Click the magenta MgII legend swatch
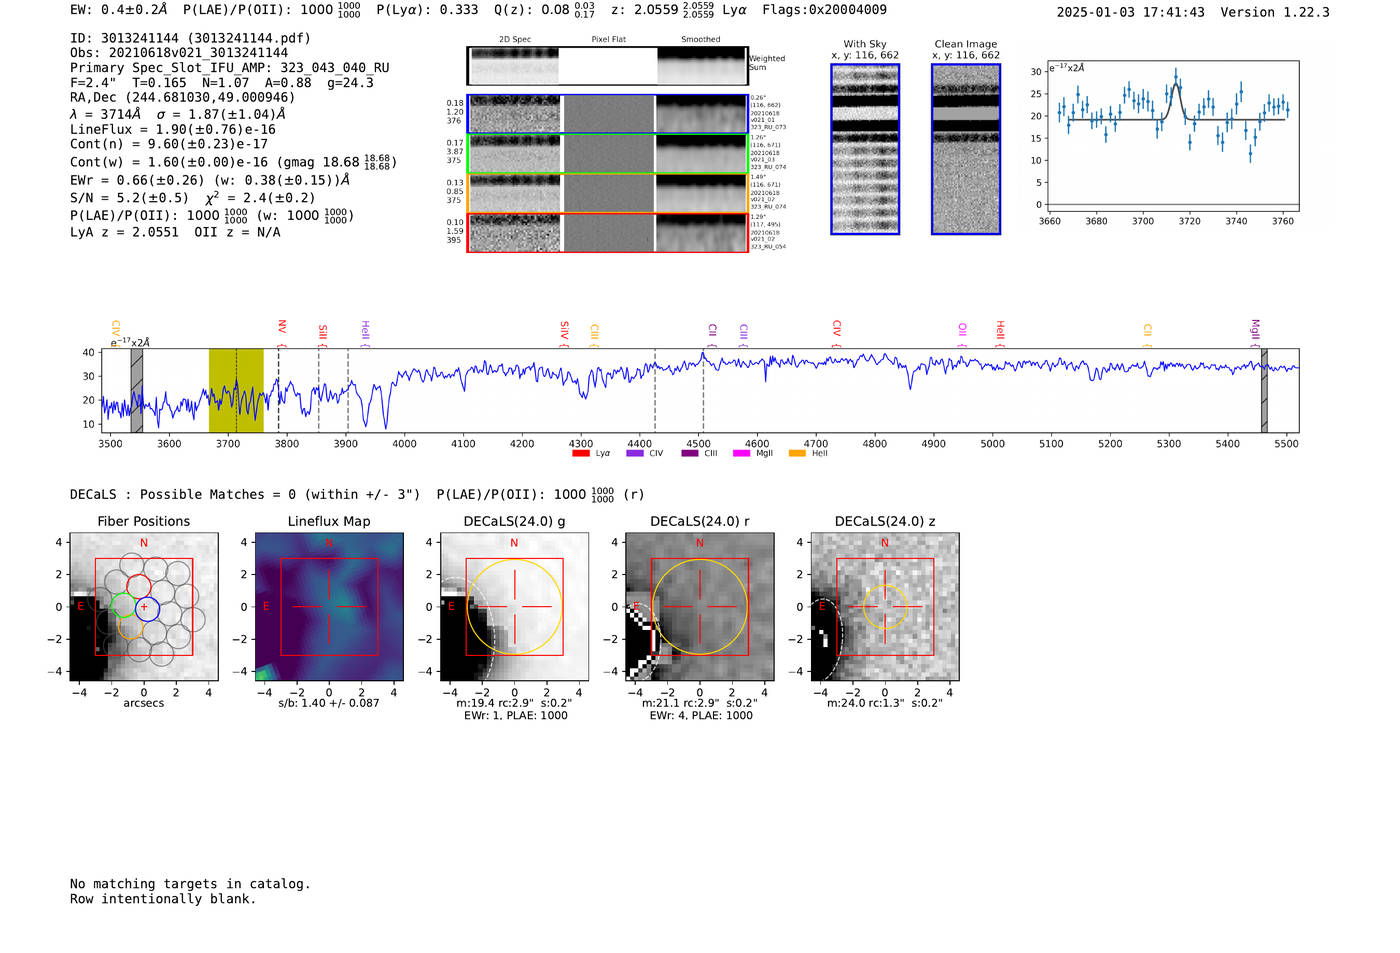 click(x=741, y=453)
